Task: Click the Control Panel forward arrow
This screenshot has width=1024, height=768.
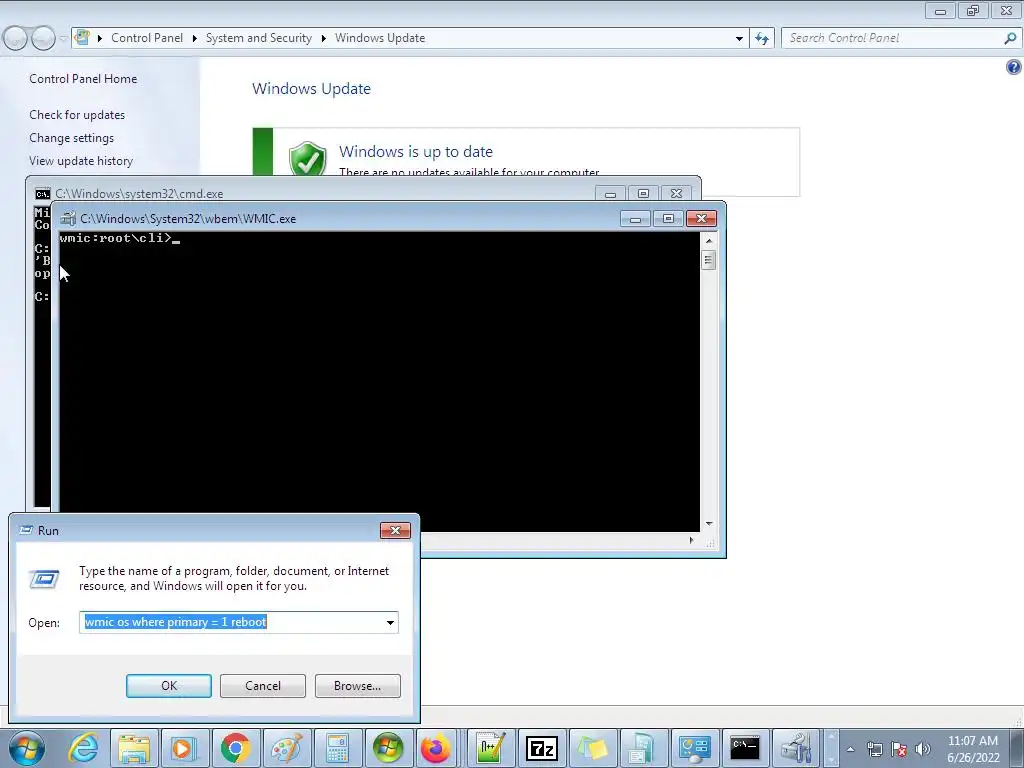Action: pyautogui.click(x=43, y=38)
